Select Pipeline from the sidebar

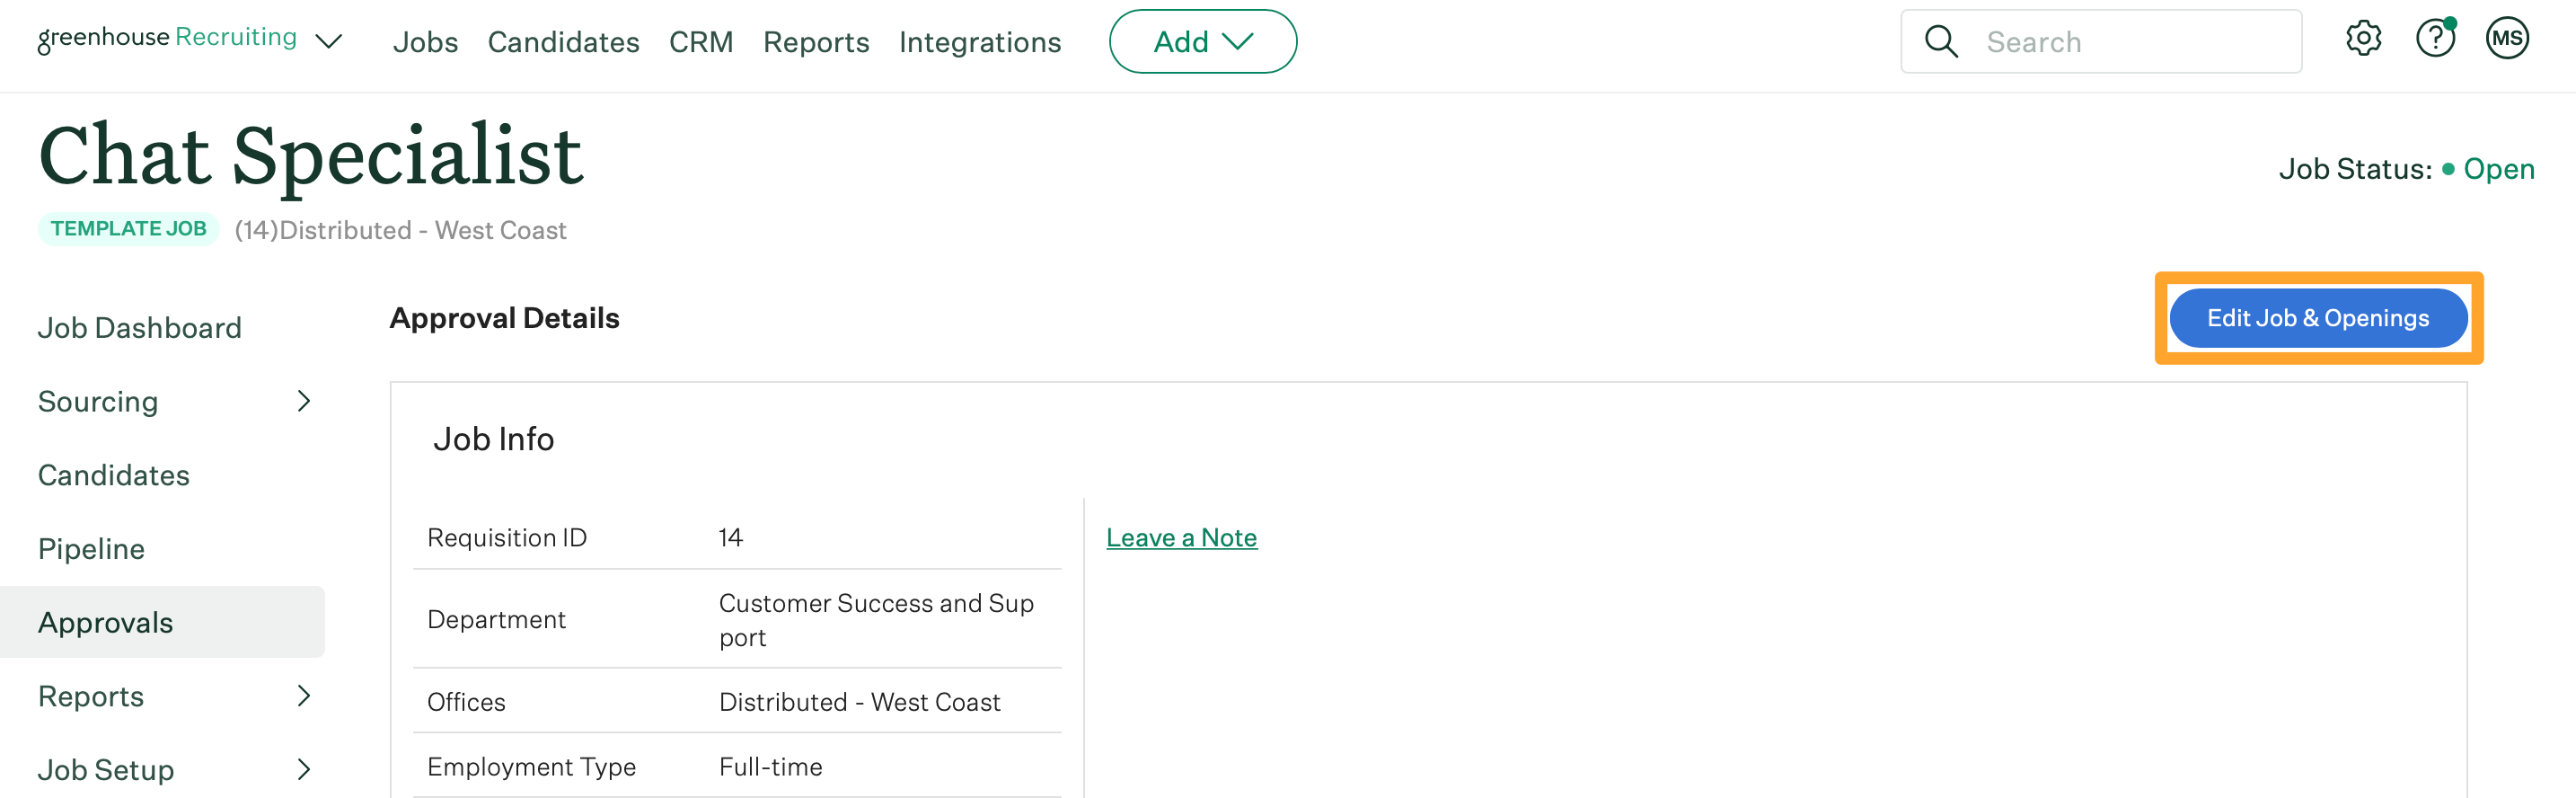click(x=90, y=548)
